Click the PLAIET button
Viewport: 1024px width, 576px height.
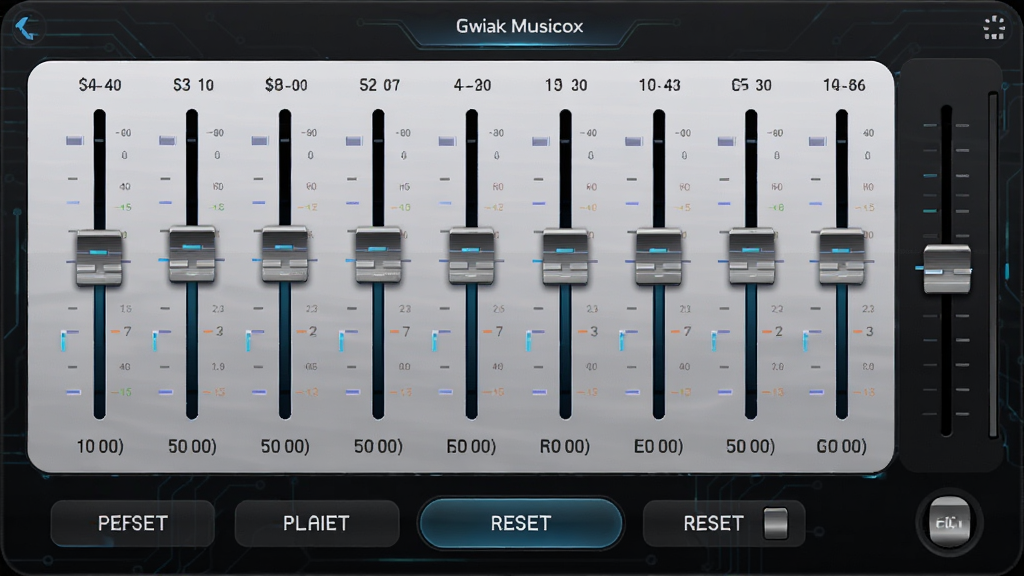coord(317,523)
